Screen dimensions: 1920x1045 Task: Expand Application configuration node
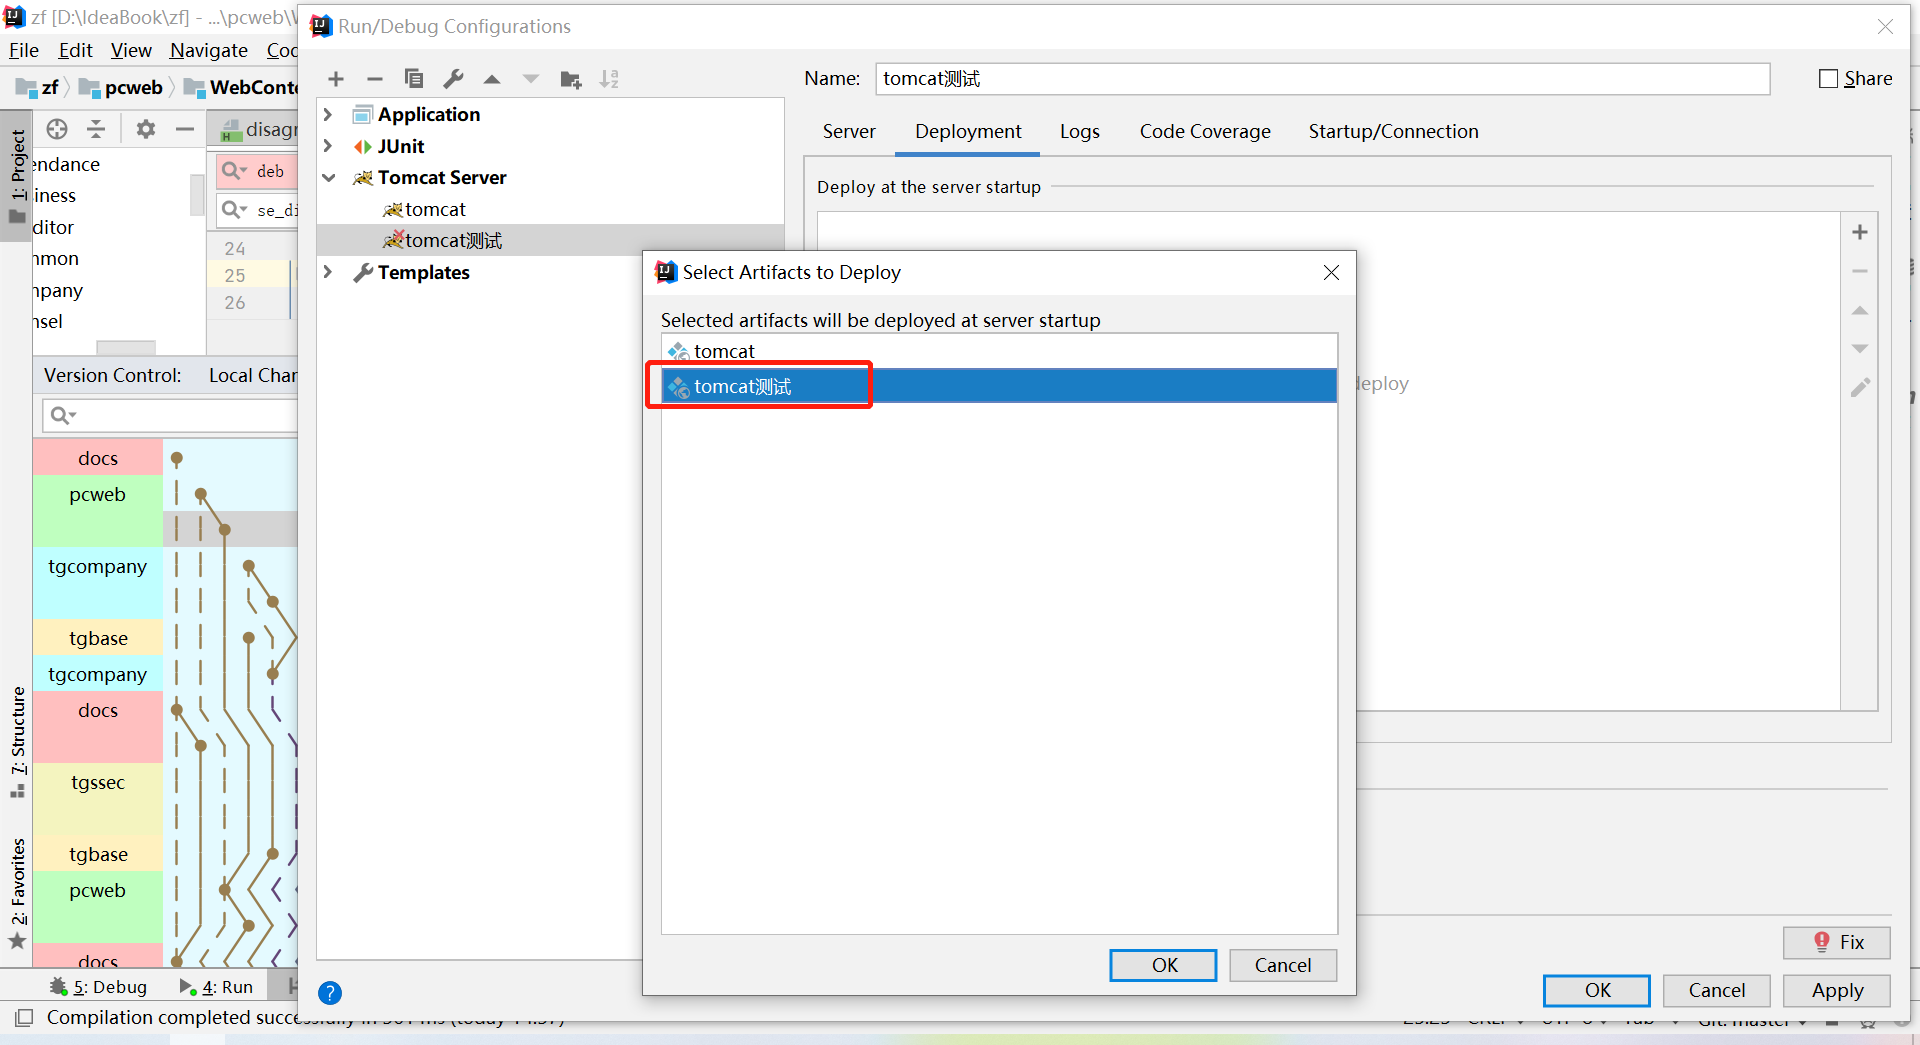coord(328,114)
